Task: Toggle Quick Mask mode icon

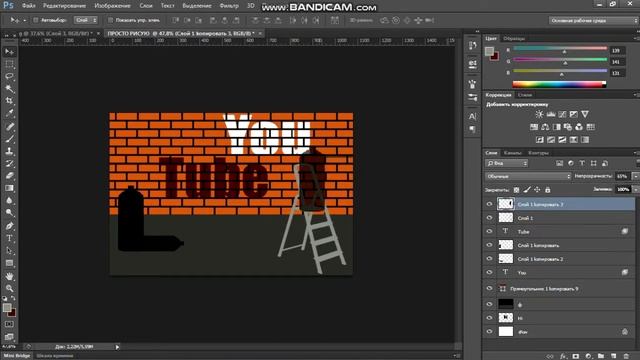Action: (9, 324)
